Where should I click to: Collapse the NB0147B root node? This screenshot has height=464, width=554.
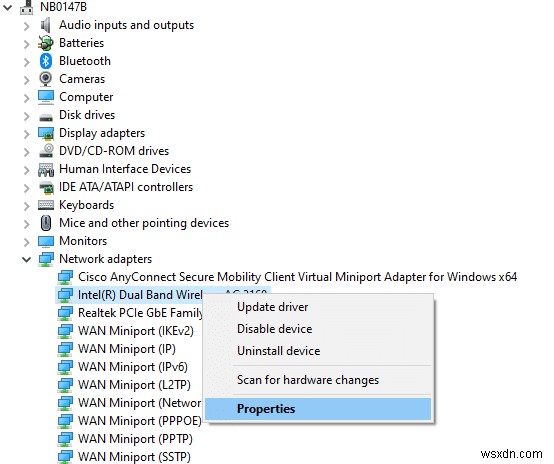click(7, 7)
